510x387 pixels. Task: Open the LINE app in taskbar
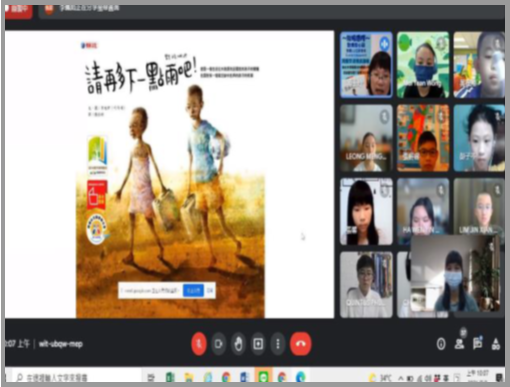click(x=264, y=377)
